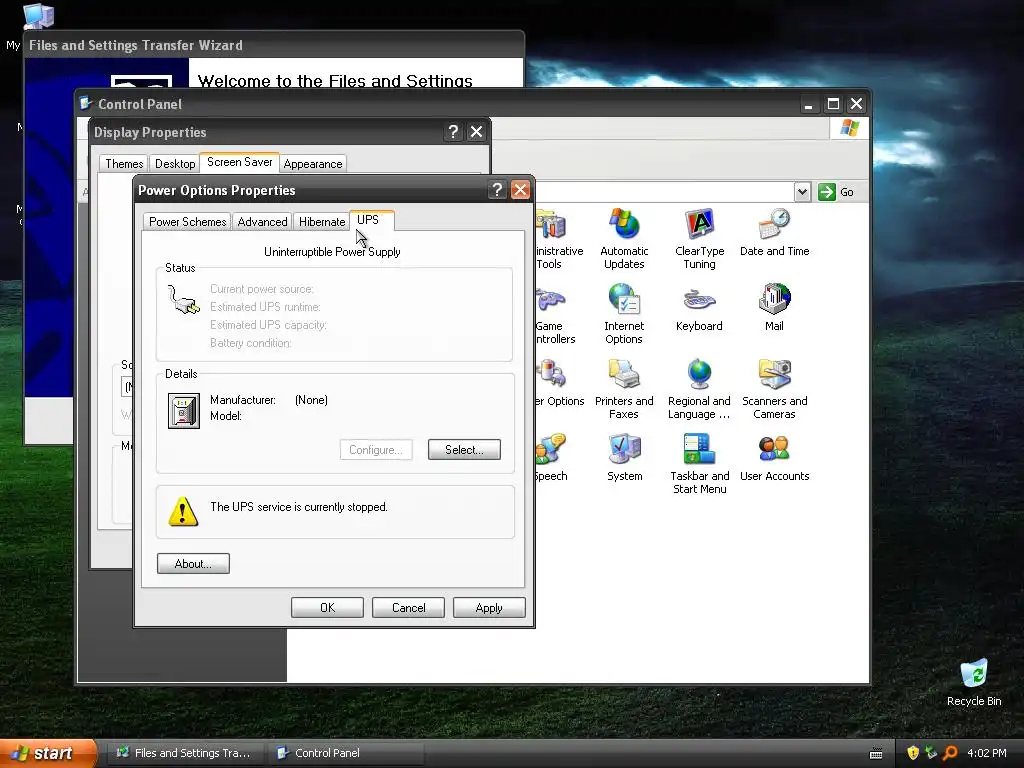This screenshot has height=768, width=1024.
Task: Click the Files and Settings Transfer Wizard title bar
Action: click(x=274, y=45)
